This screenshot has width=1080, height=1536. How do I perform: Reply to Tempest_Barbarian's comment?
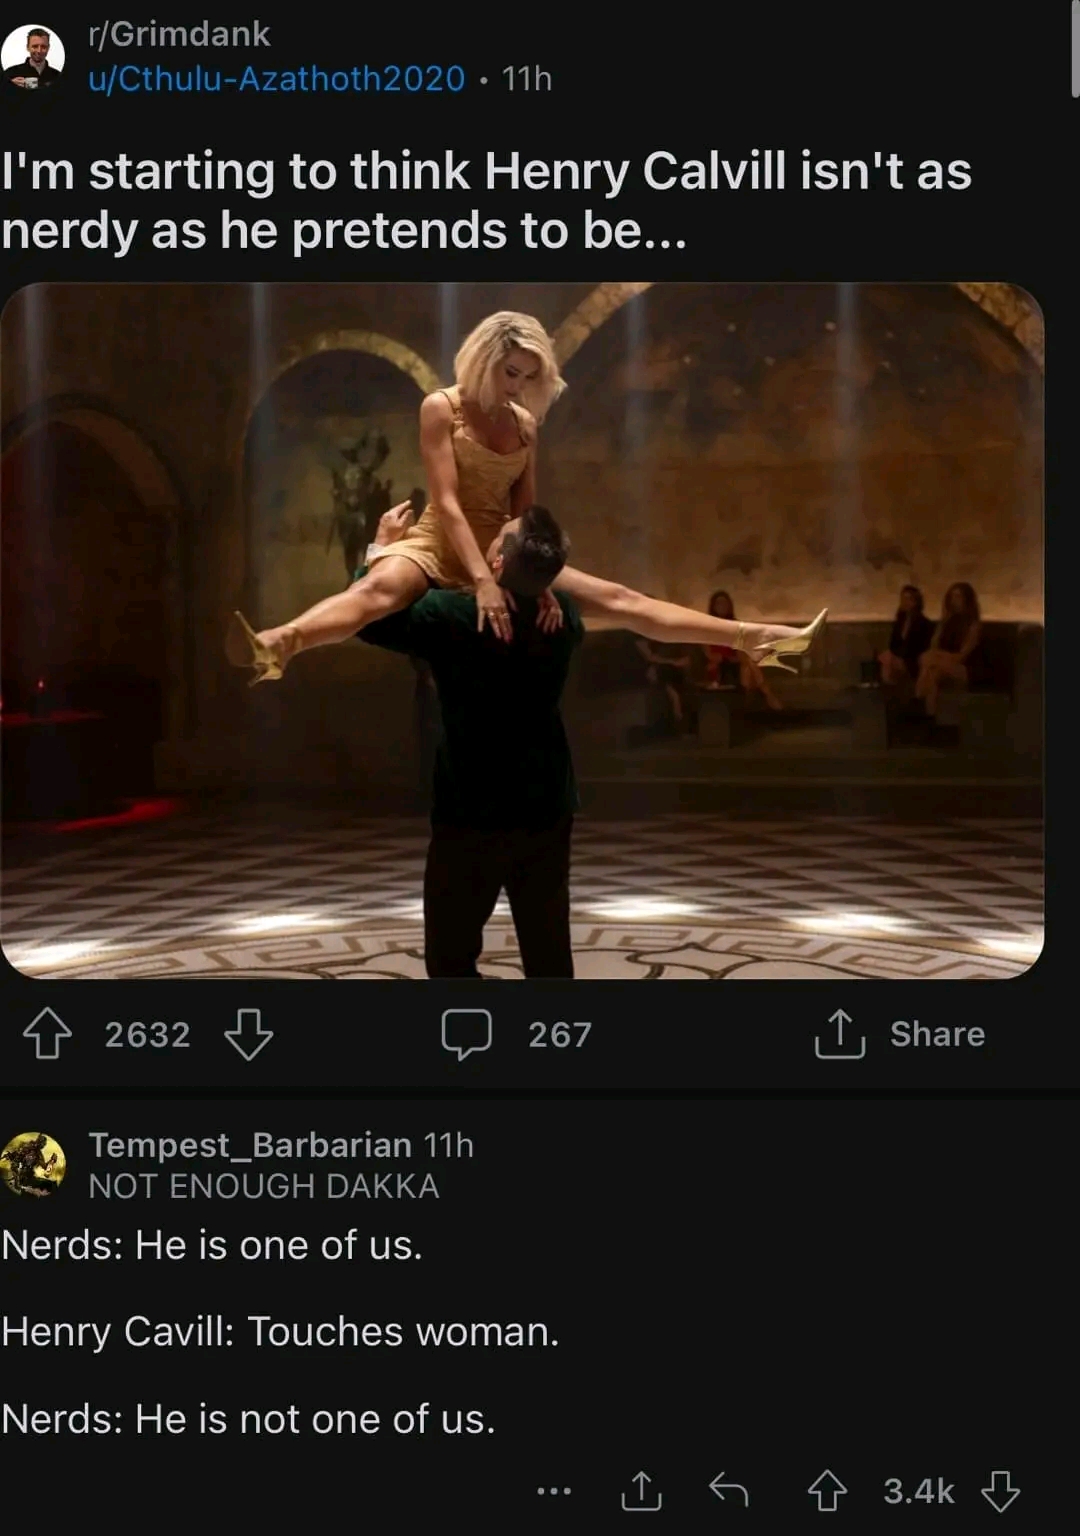(729, 1490)
